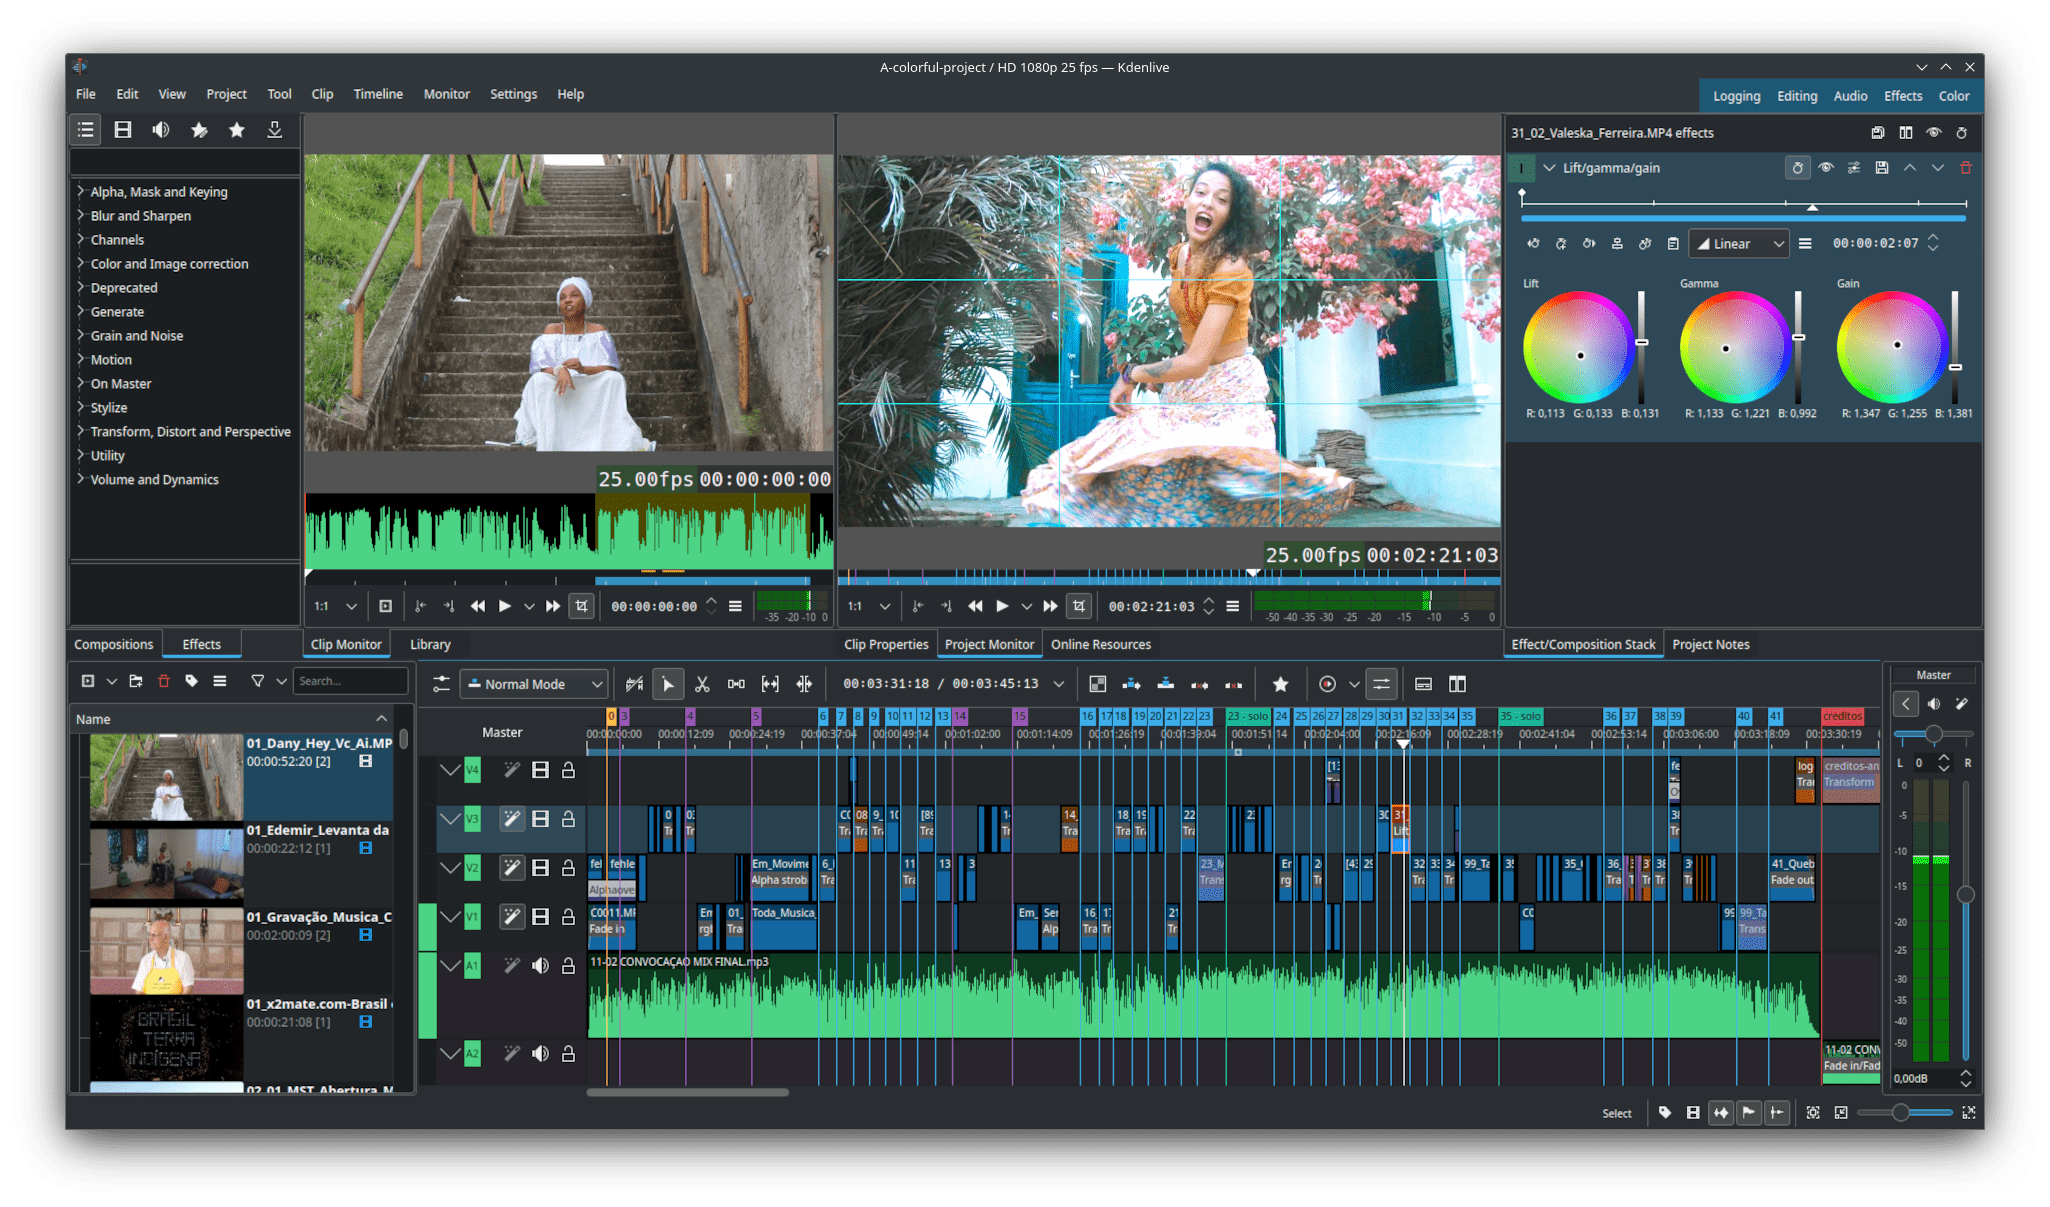This screenshot has height=1207, width=2050.
Task: Mute audio track A1 speaker icon
Action: (x=540, y=966)
